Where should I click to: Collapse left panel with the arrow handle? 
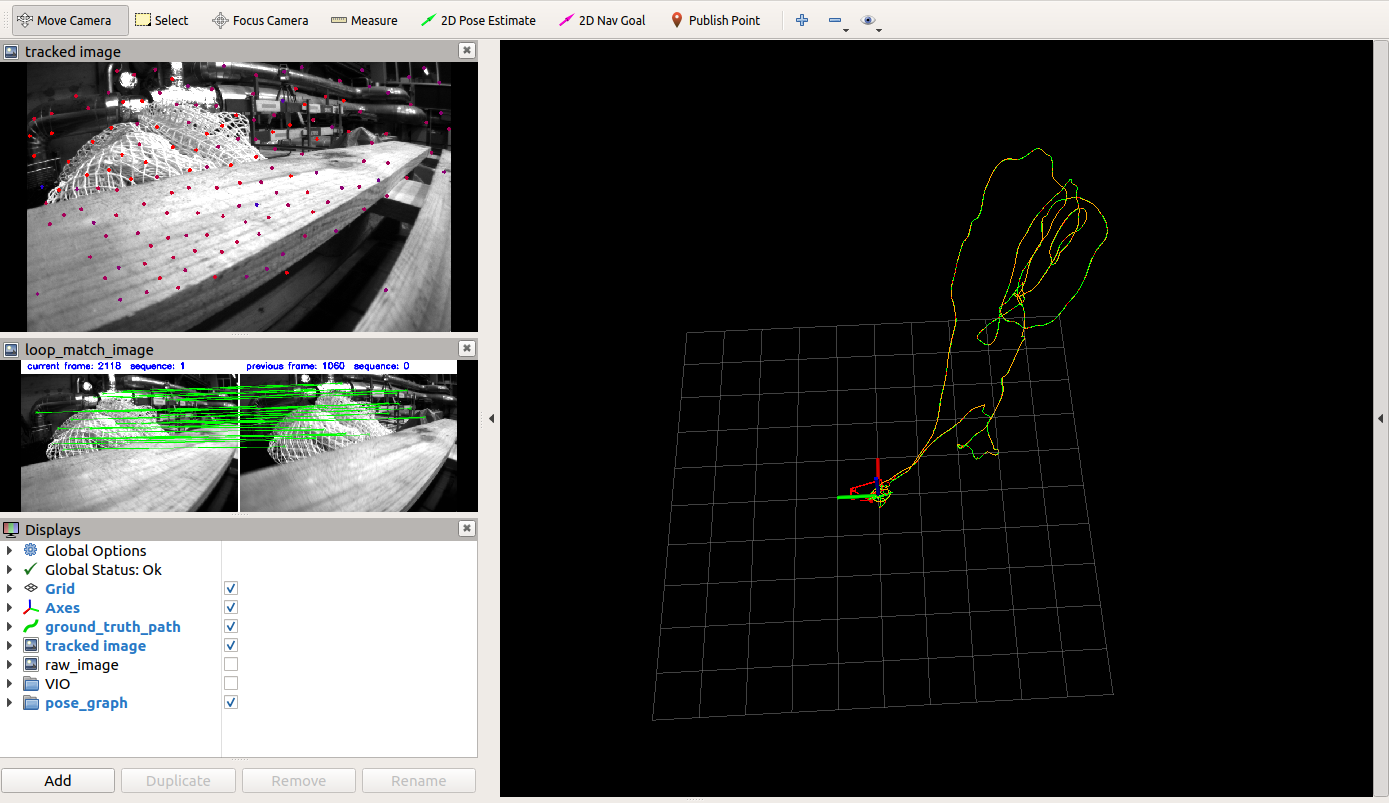(x=491, y=419)
